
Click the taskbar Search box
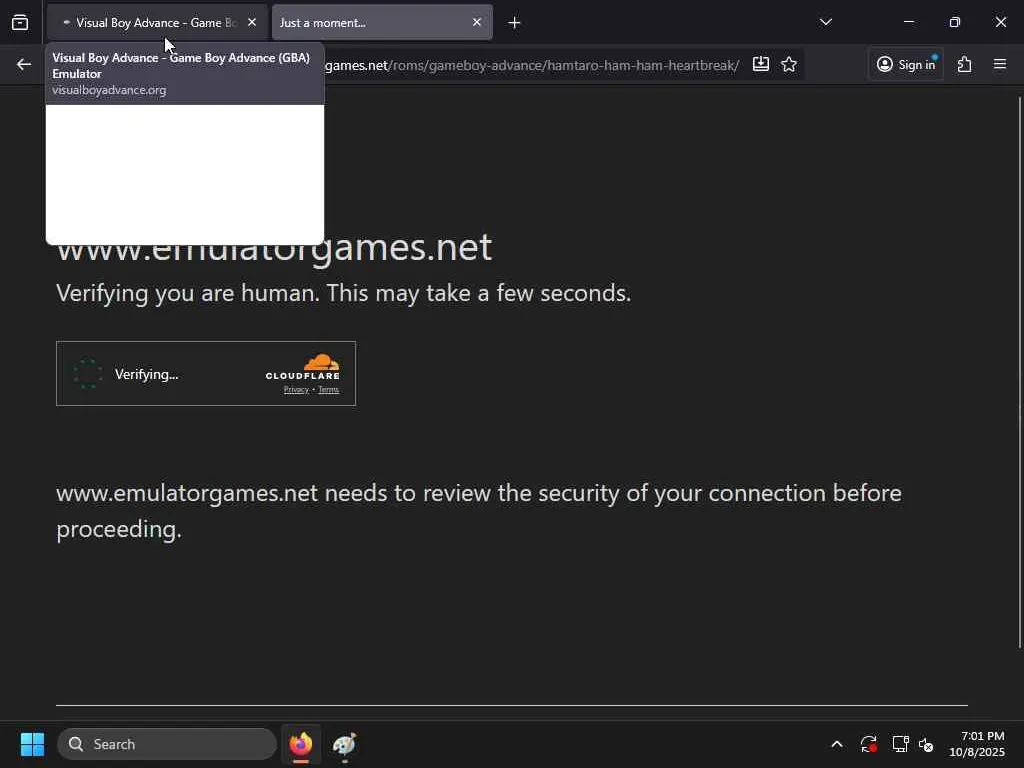tap(167, 744)
